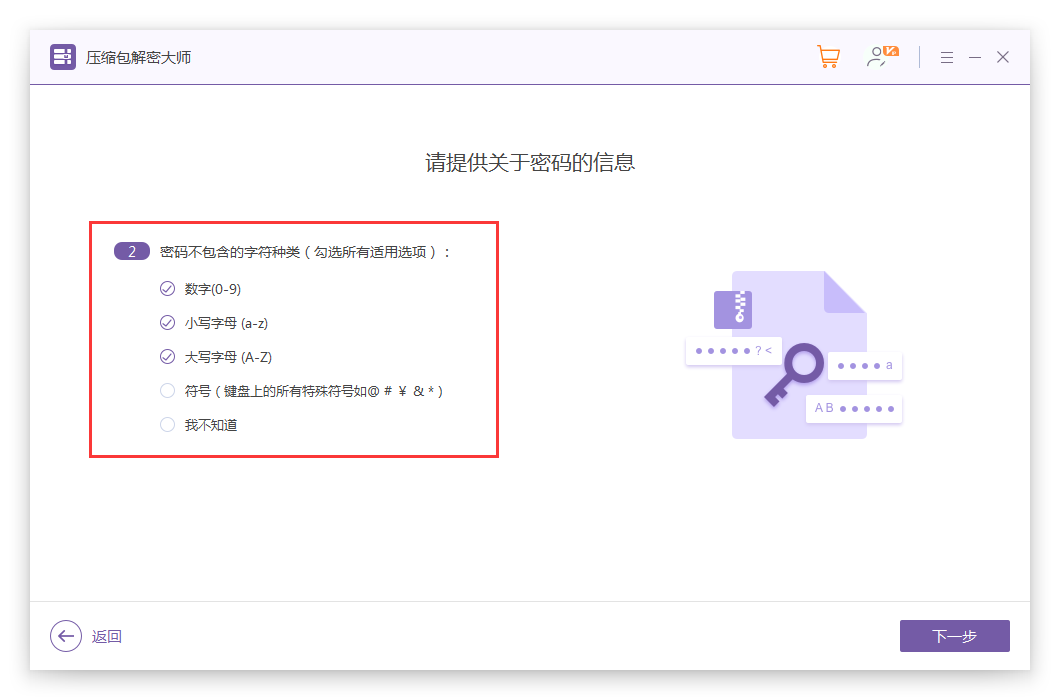This screenshot has height=700, width=1060.
Task: Select the 我不知道 checkbox
Action: tap(167, 425)
